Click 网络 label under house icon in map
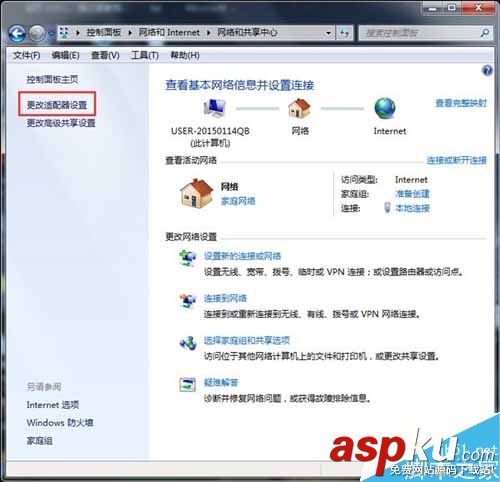 pyautogui.click(x=300, y=131)
